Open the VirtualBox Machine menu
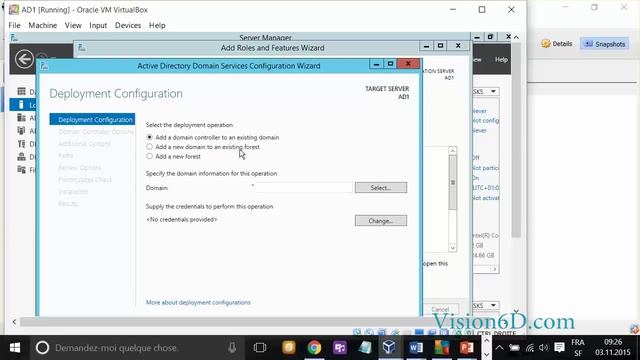 42,25
